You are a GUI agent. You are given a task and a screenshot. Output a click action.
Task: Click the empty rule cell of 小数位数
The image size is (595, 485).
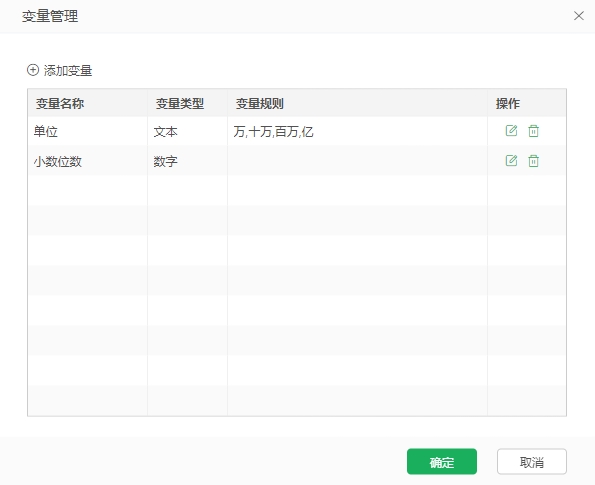tap(357, 161)
